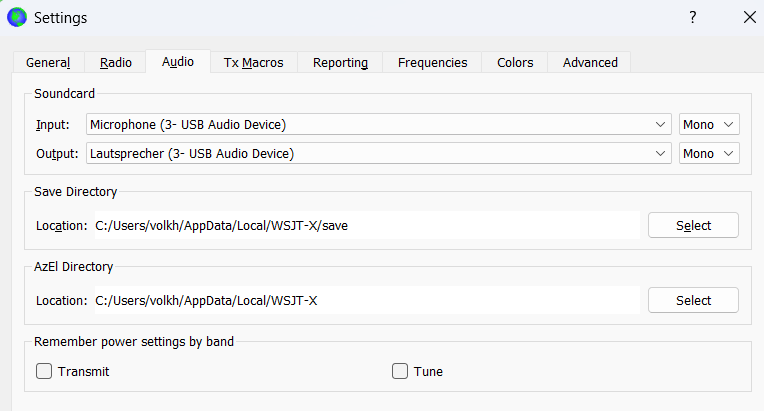Open the Tx Macros tab
The image size is (764, 411).
pos(253,62)
